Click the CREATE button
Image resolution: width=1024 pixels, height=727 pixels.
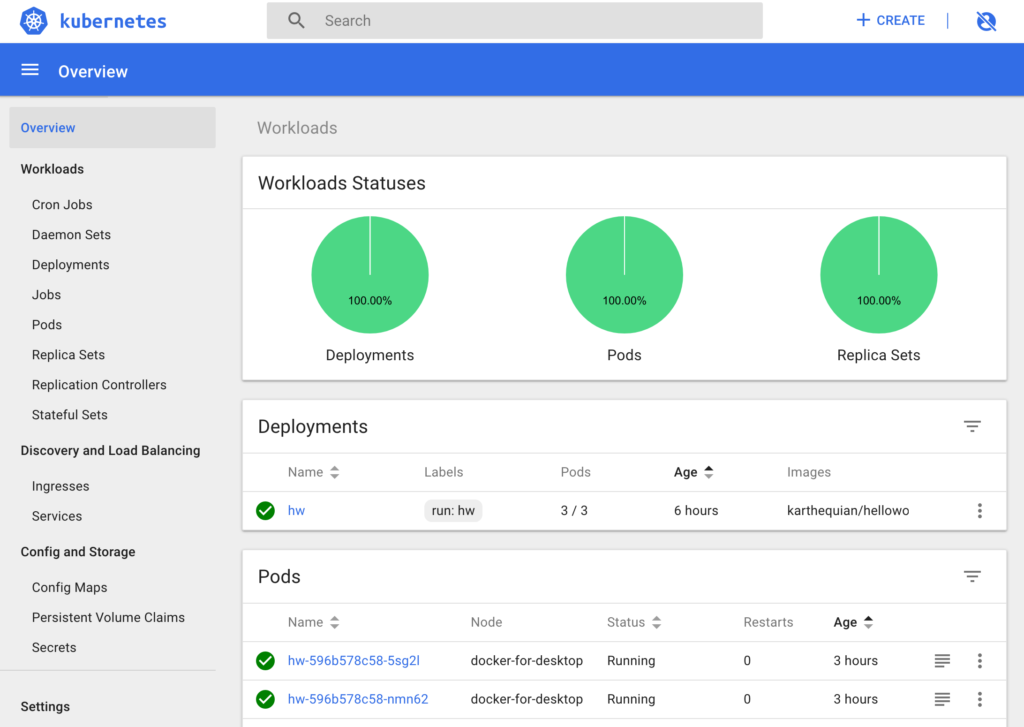[x=891, y=21]
